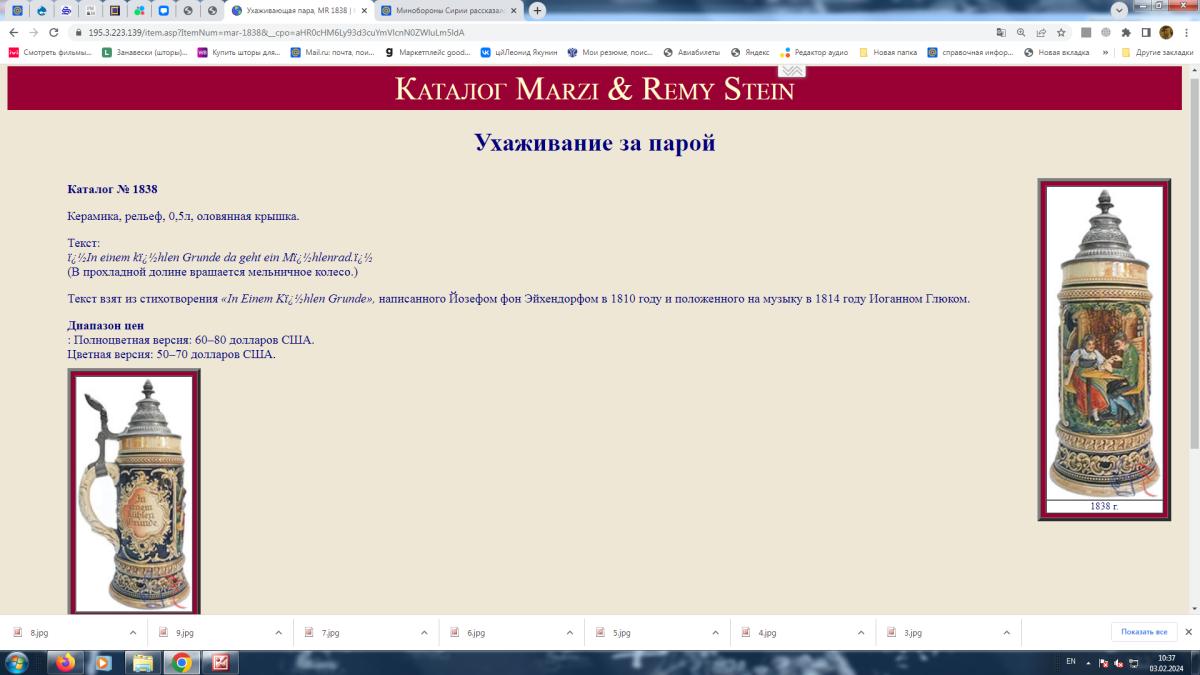Viewport: 1200px width, 675px height.
Task: Share this page via the share icon
Action: 1041,32
